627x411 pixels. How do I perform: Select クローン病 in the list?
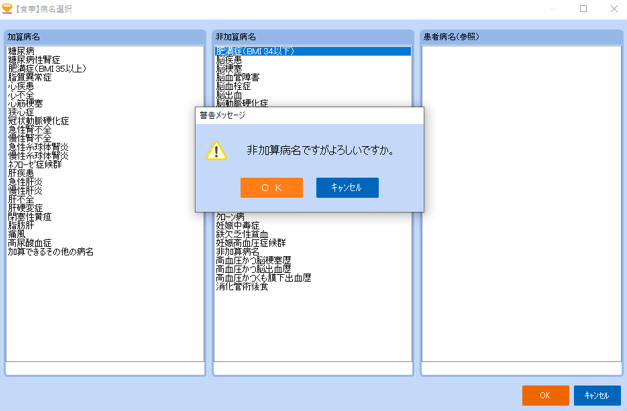[230, 217]
